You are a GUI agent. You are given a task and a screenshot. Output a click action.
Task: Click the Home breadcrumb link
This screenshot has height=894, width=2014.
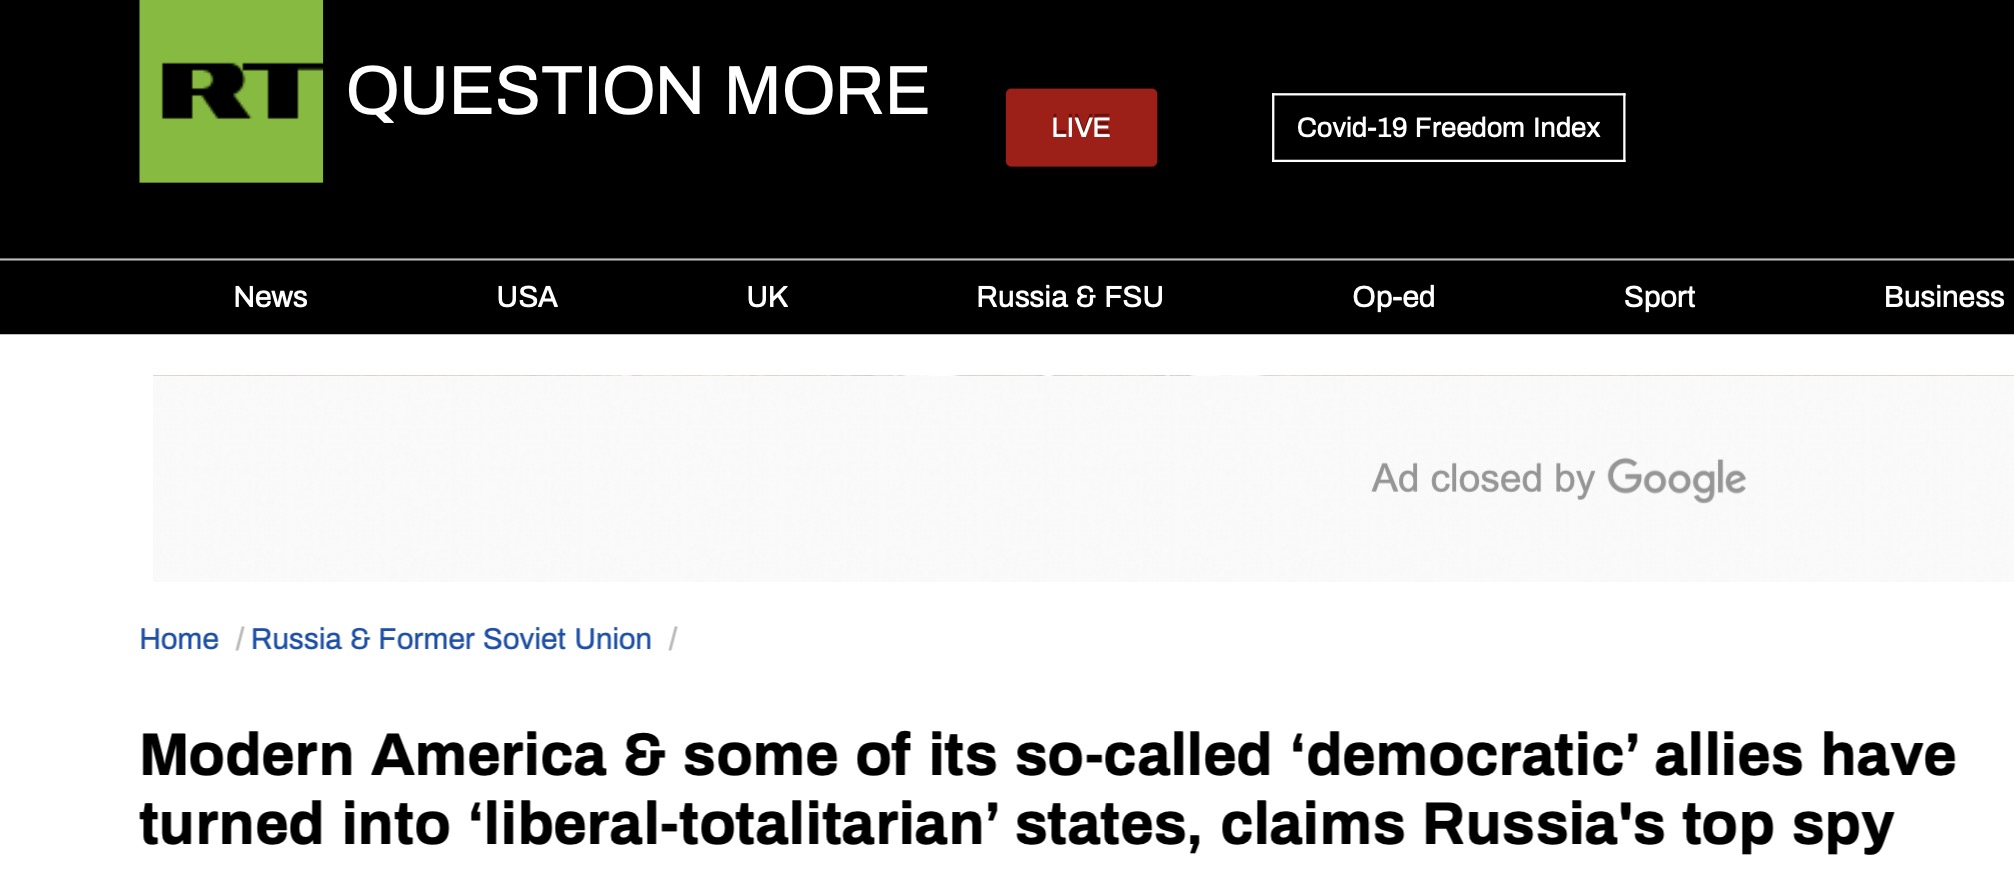[x=179, y=639]
